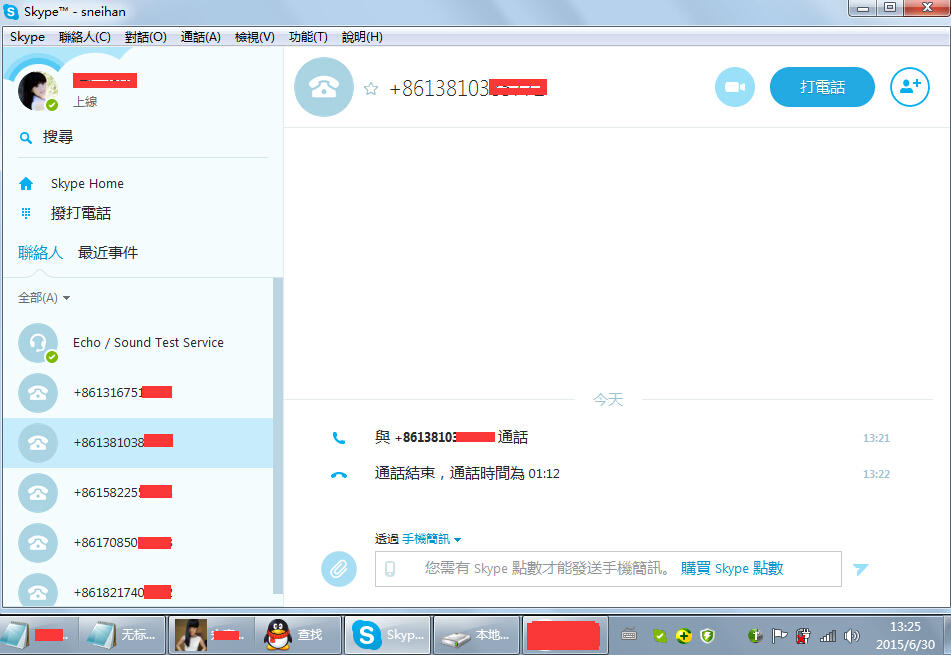
Task: Click the dial pad icon beside 撥打電話
Action: click(26, 213)
